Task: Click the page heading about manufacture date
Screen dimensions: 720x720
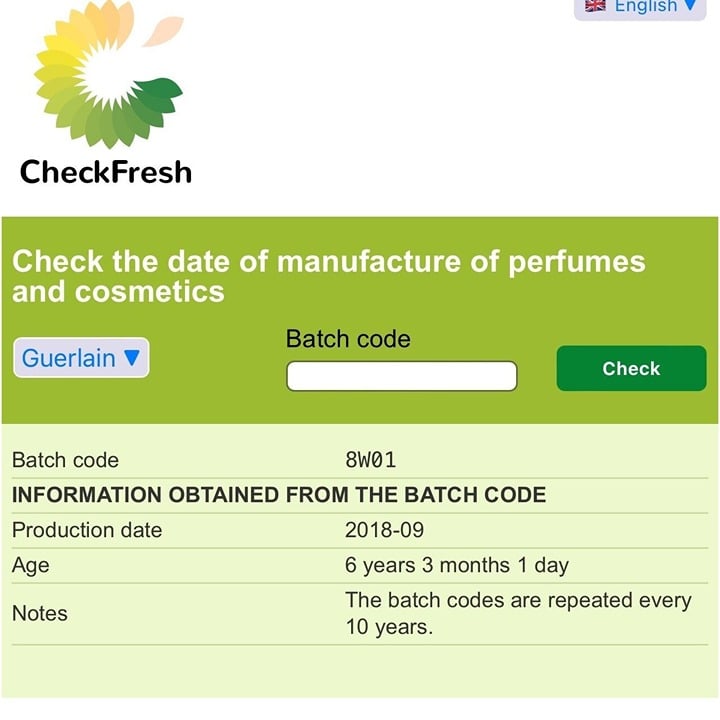Action: pos(329,276)
